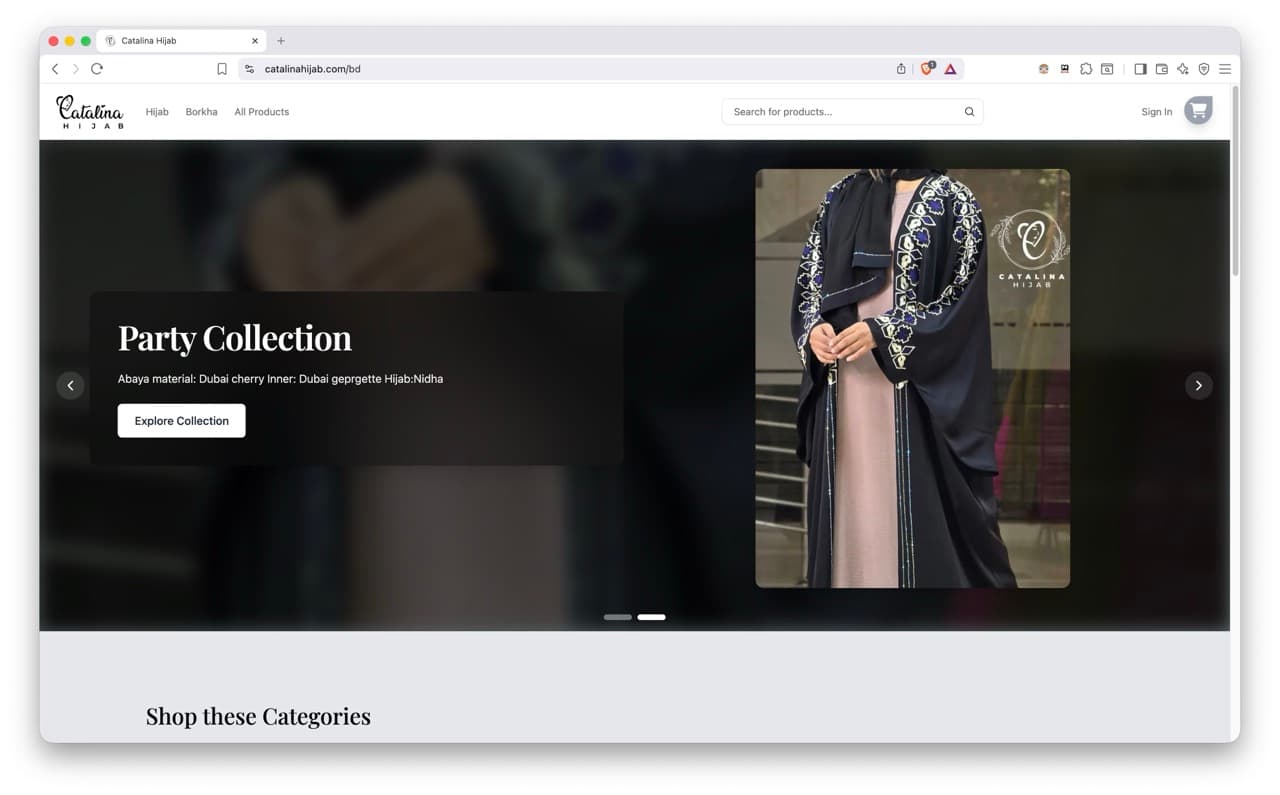Advance the carousel with the right chevron

tap(1198, 385)
